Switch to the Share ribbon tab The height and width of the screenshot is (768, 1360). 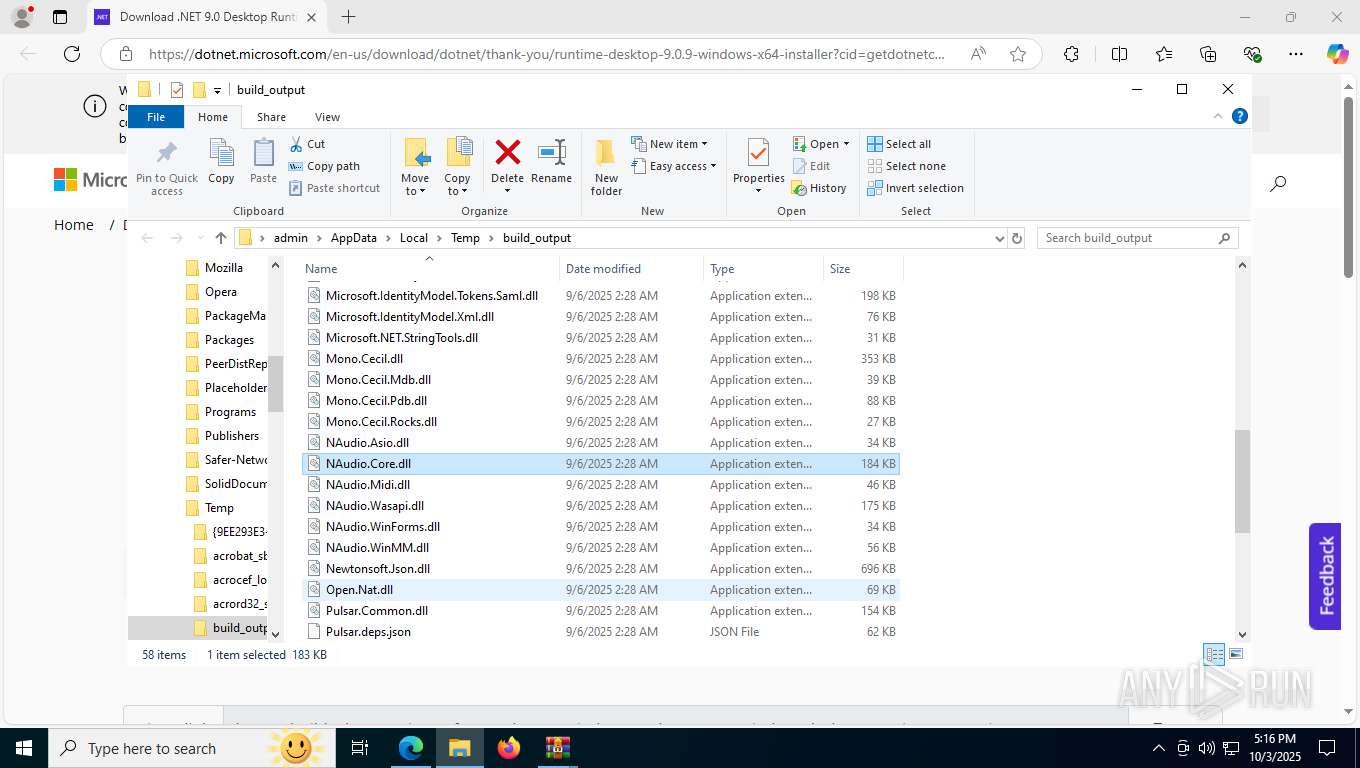[271, 117]
